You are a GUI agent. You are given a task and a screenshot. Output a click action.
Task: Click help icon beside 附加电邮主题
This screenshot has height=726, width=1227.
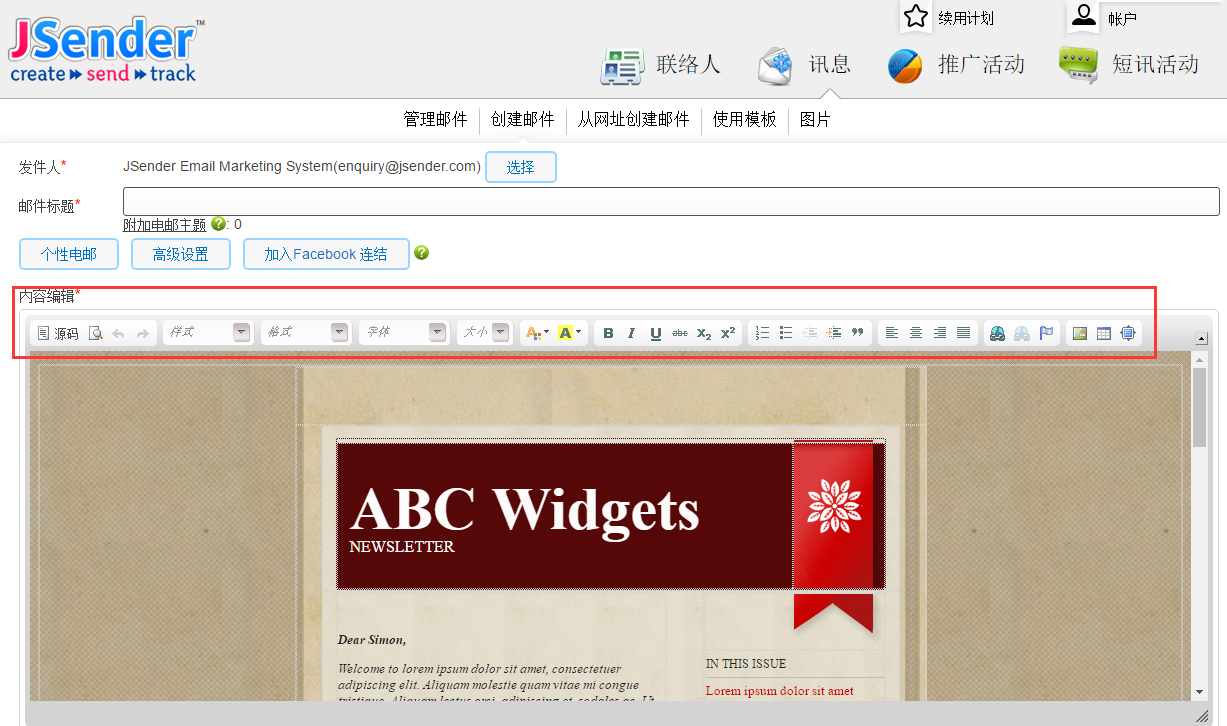tap(218, 224)
